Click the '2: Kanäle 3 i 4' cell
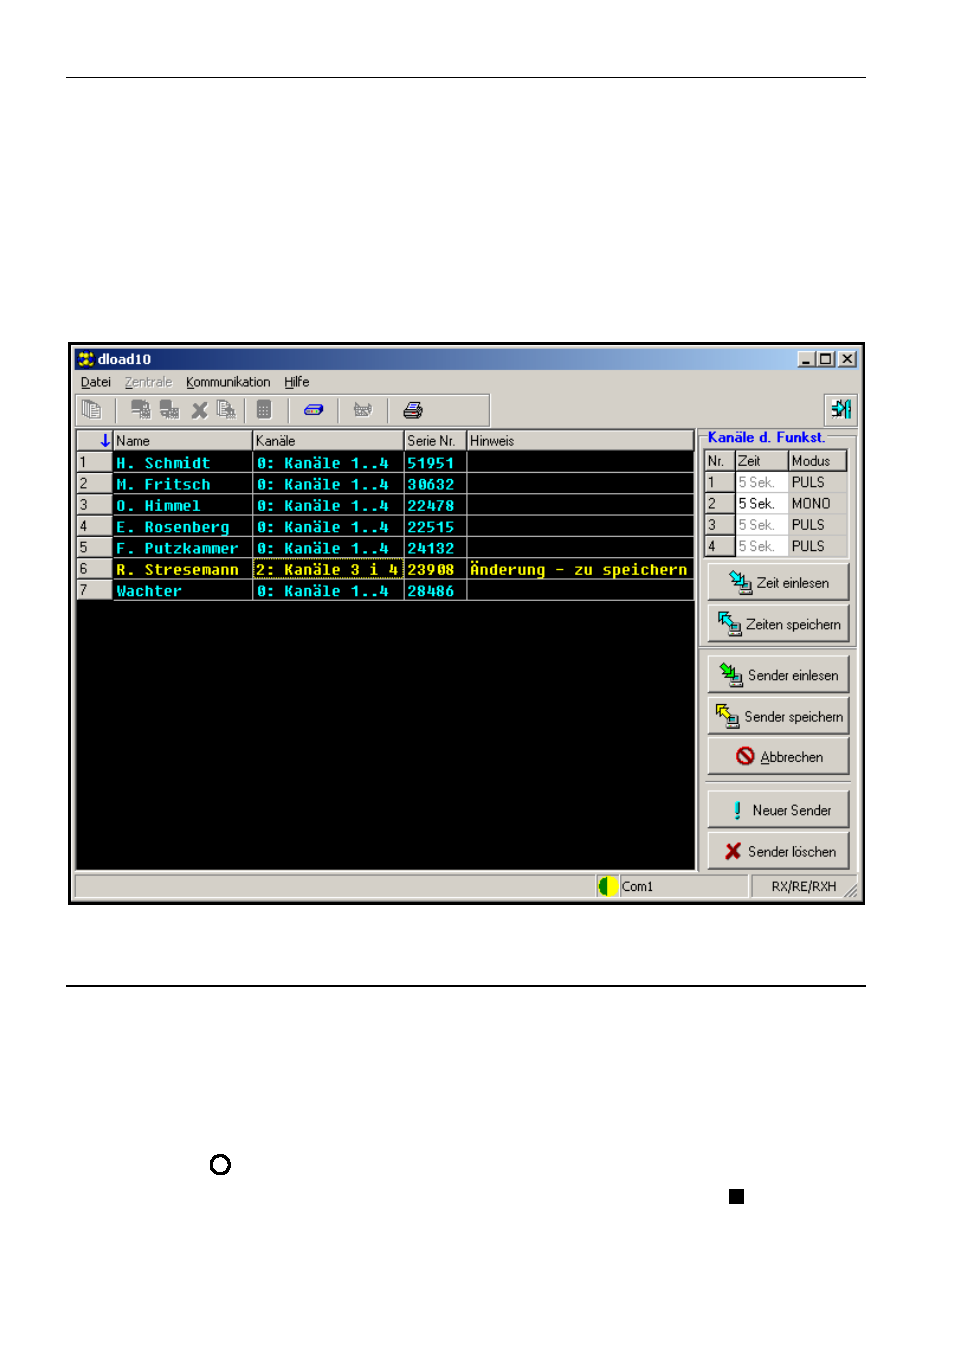The image size is (955, 1350). pyautogui.click(x=328, y=570)
